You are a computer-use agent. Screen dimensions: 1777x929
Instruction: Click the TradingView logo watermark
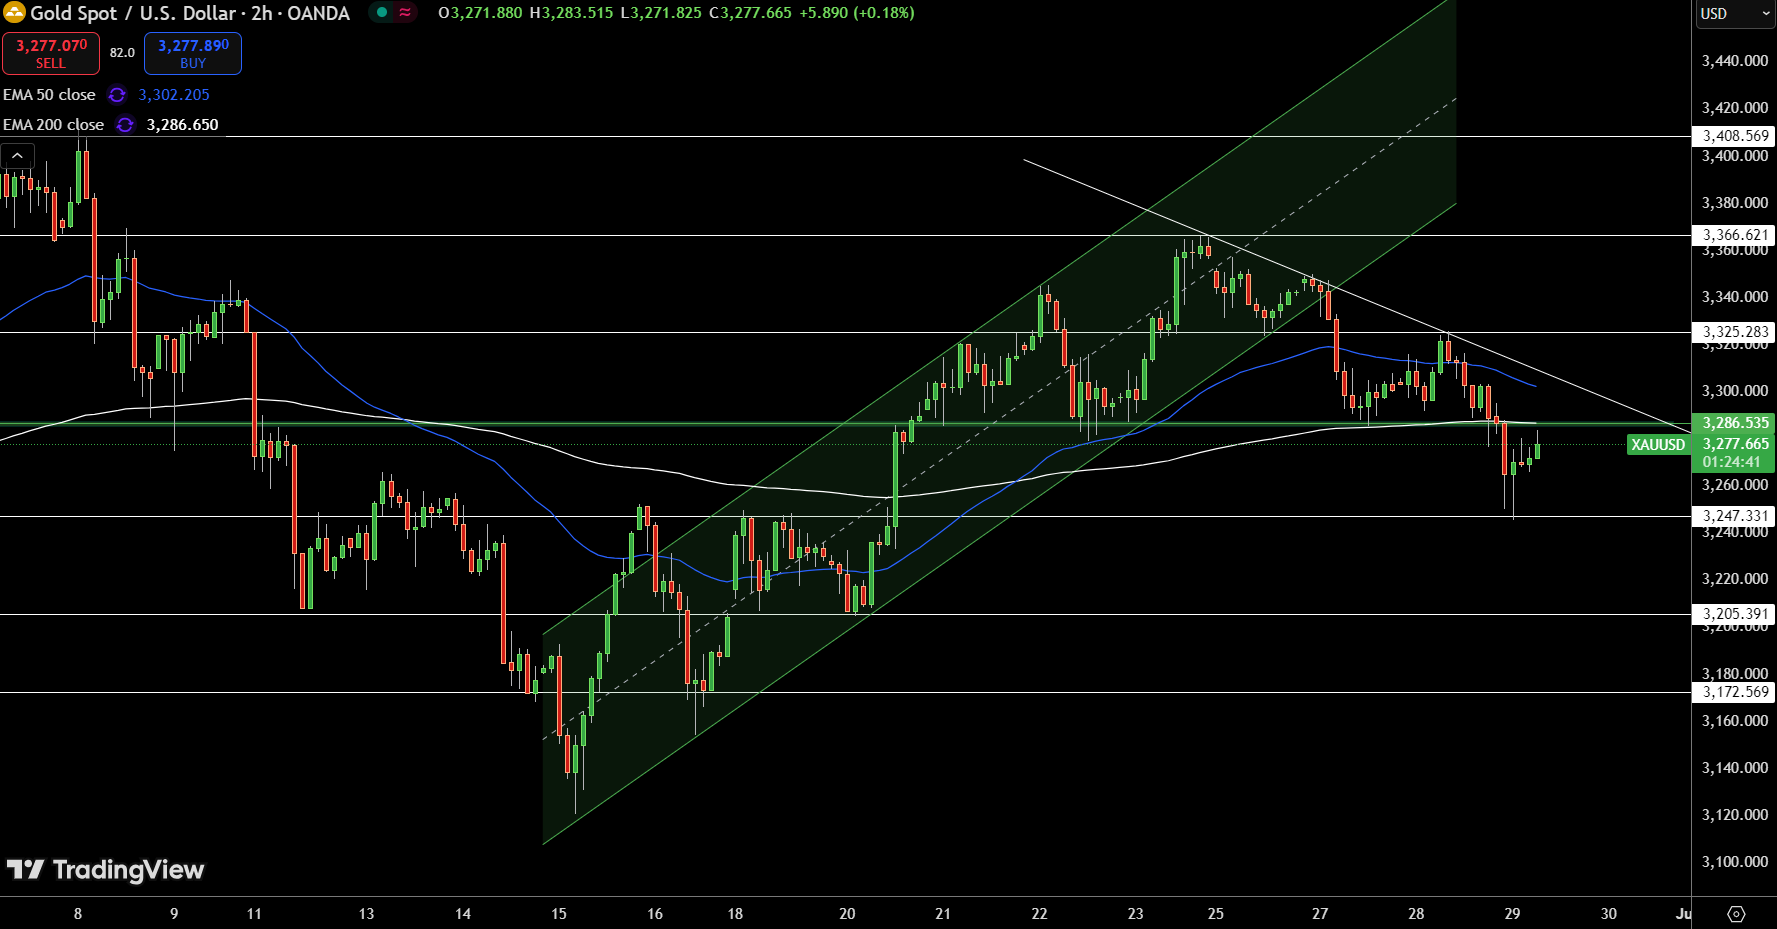(x=105, y=870)
